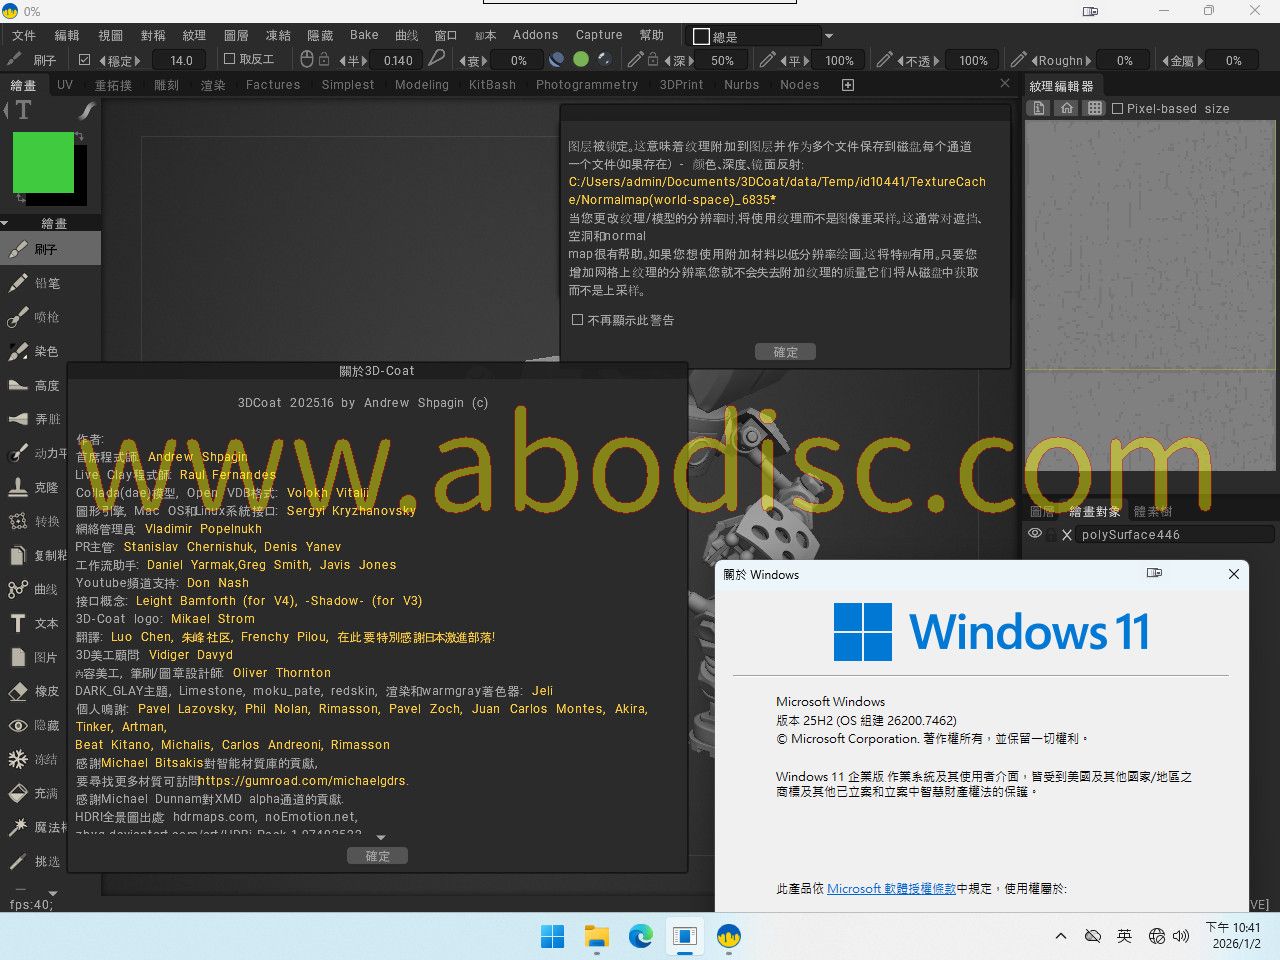Image resolution: width=1280 pixels, height=960 pixels.
Task: Select the 文本 text tool
Action: [40, 623]
